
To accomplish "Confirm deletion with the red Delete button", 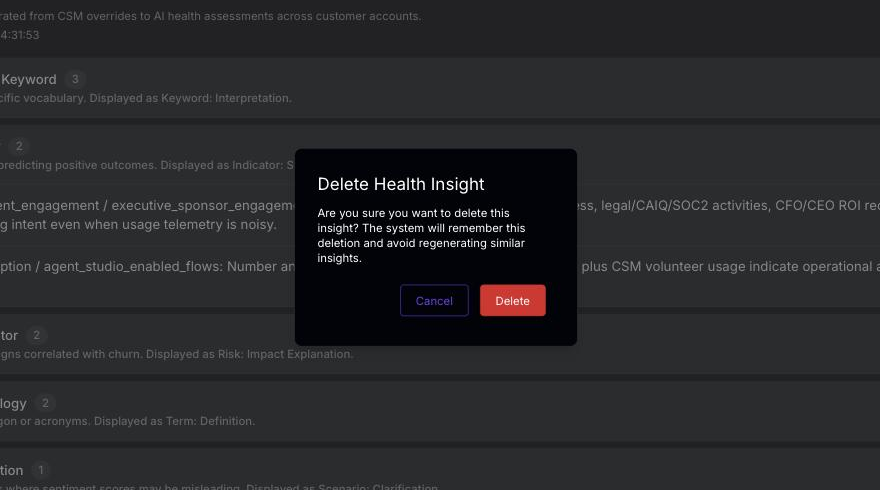I will click(x=512, y=300).
